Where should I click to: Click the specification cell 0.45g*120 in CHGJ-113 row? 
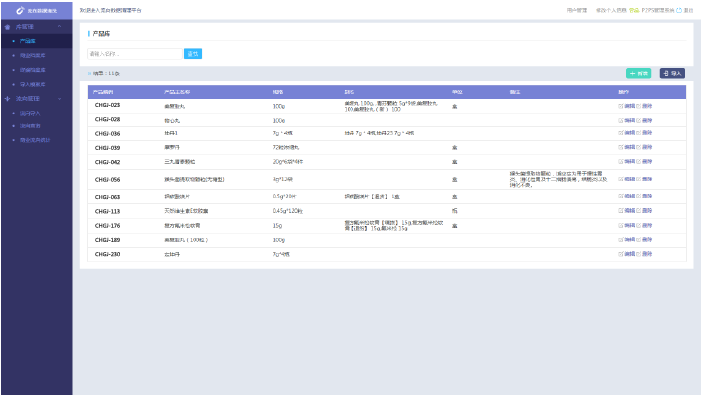click(287, 211)
